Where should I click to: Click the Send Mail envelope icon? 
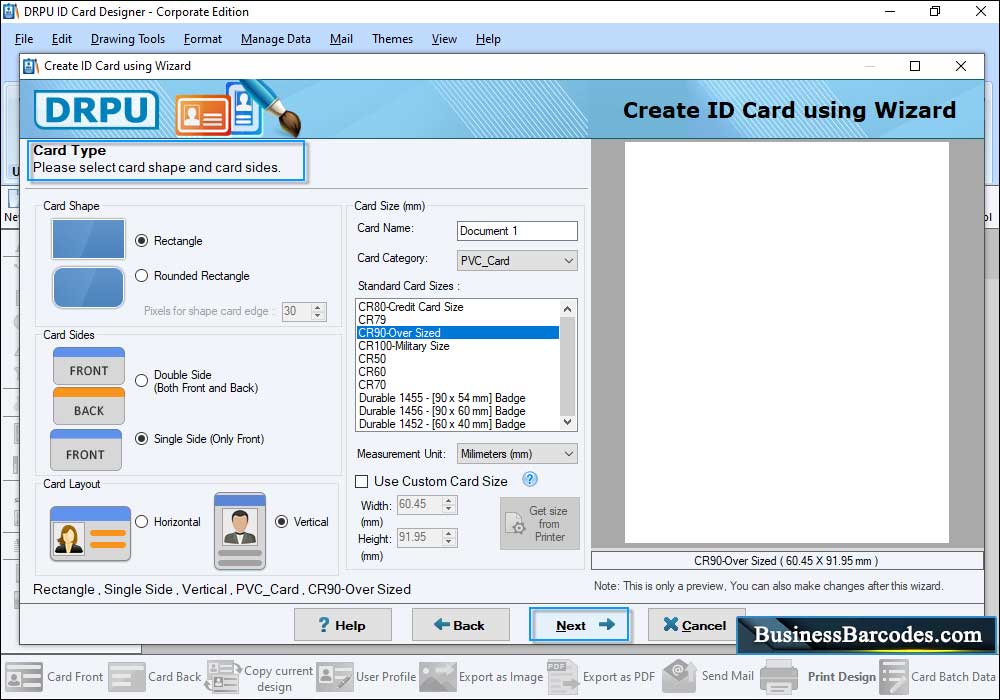pyautogui.click(x=679, y=675)
